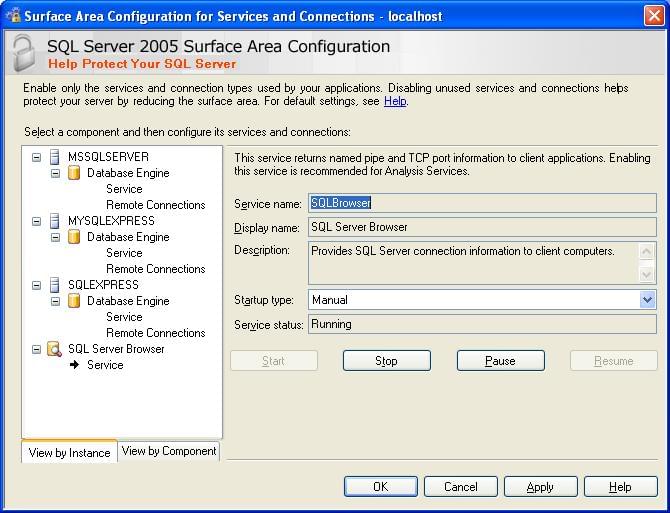Select Service under MSSQLSERVER Database Engine
The image size is (670, 513).
coord(124,189)
